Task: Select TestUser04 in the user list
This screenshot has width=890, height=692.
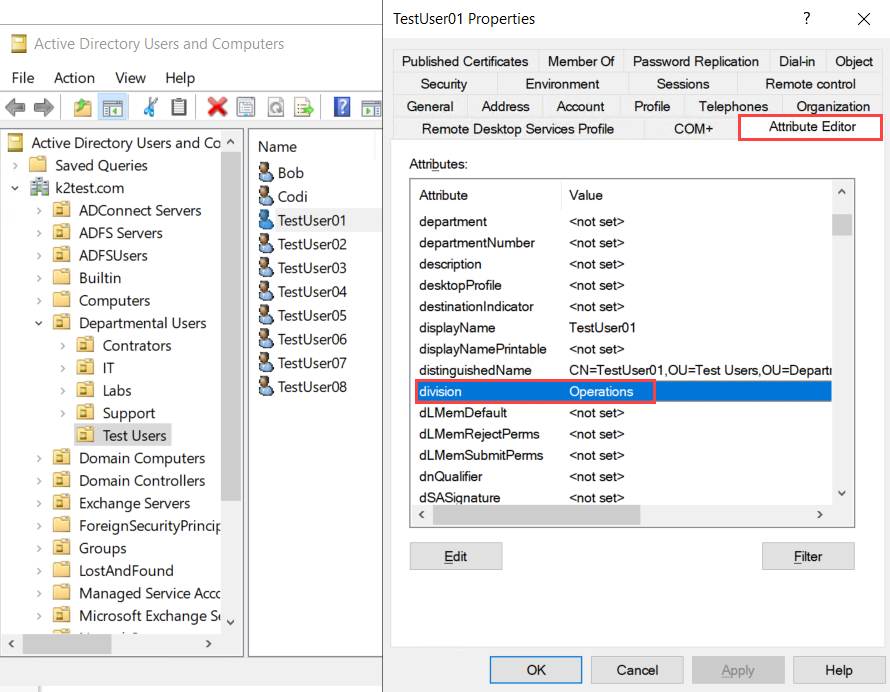Action: 312,292
